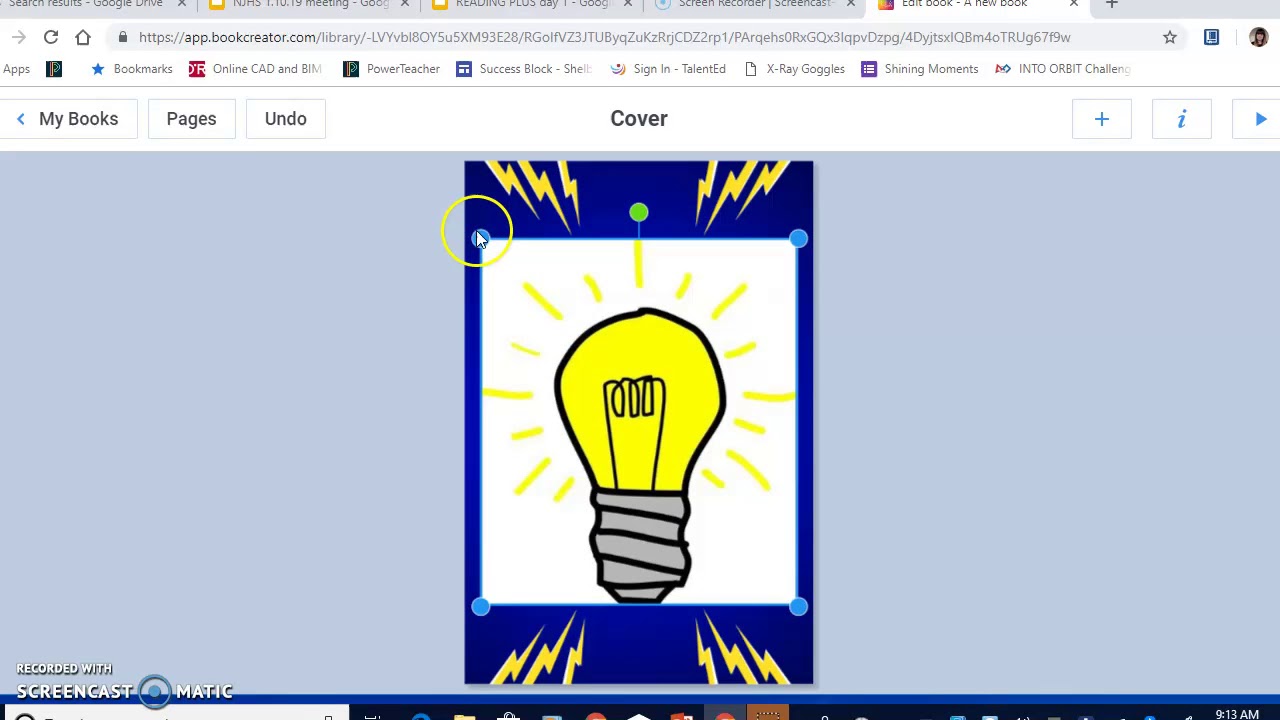Click the bottom-left blue resize handle
Screen dimensions: 1280x720
click(480, 606)
